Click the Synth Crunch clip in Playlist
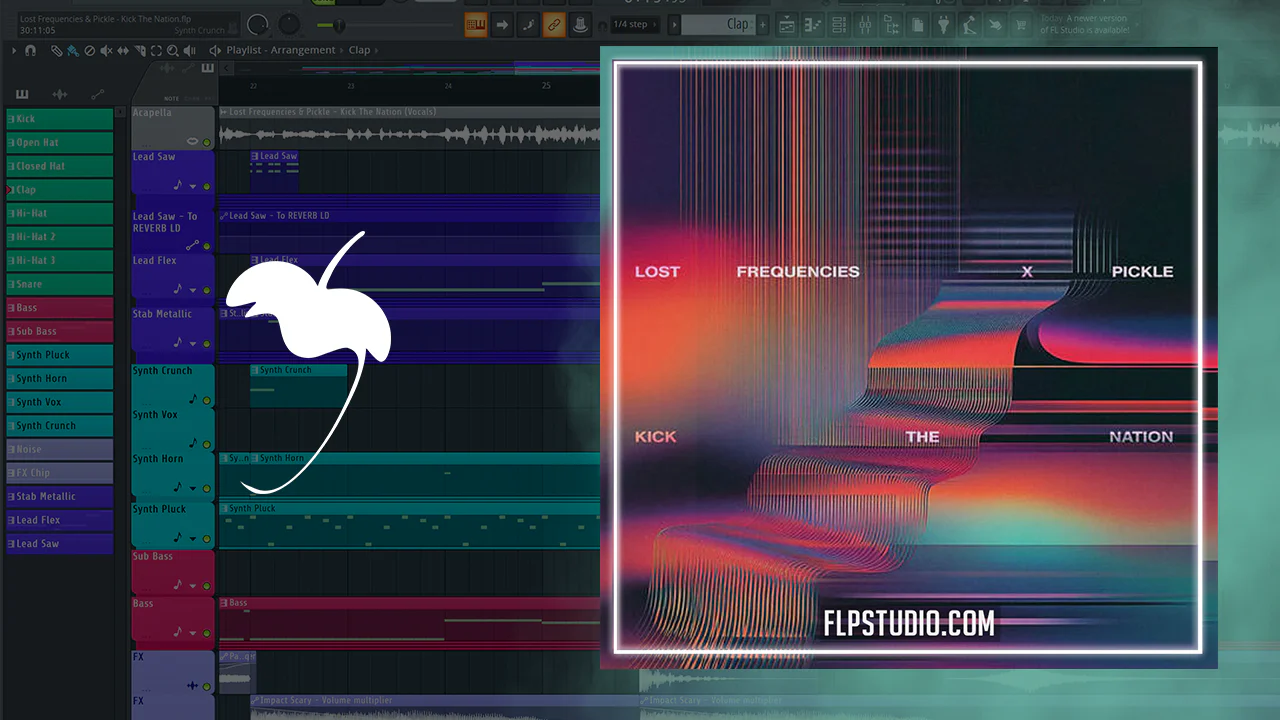This screenshot has height=720, width=1280. [298, 386]
